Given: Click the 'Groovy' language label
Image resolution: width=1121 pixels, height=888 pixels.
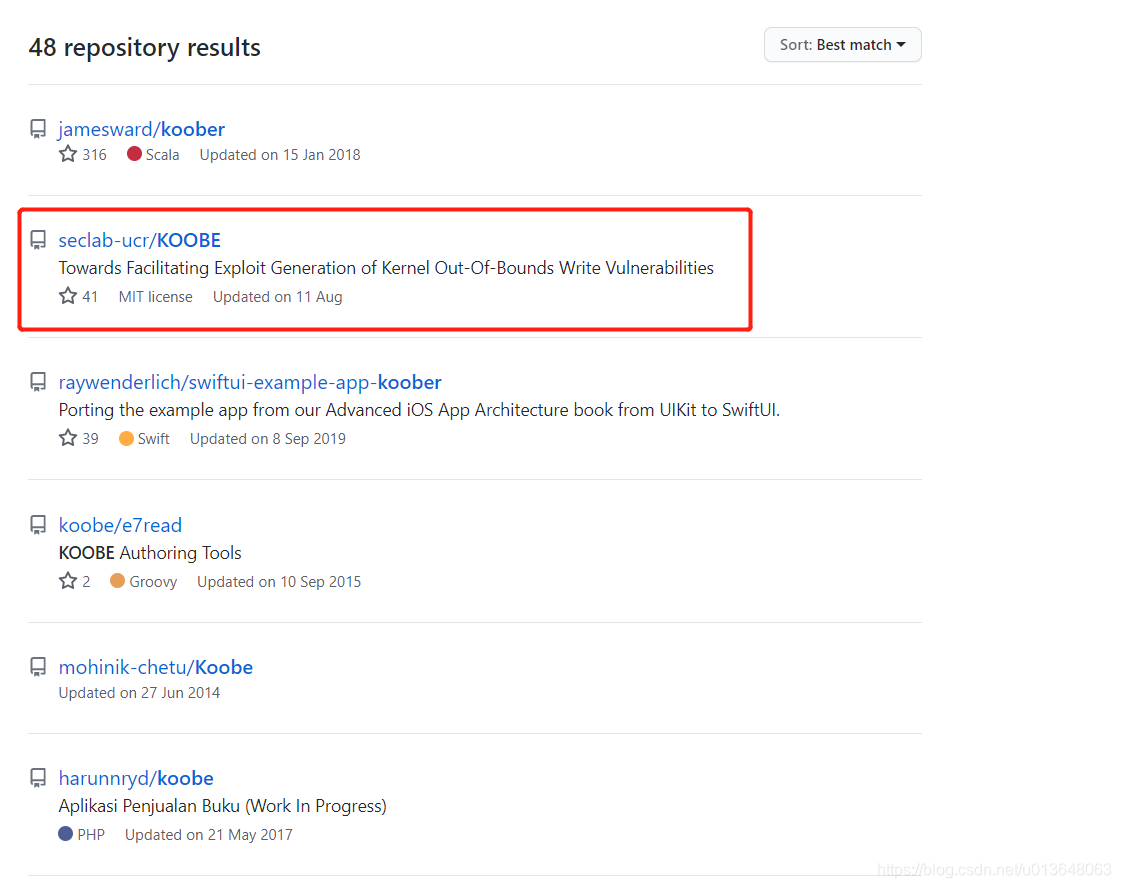Looking at the screenshot, I should tap(153, 582).
